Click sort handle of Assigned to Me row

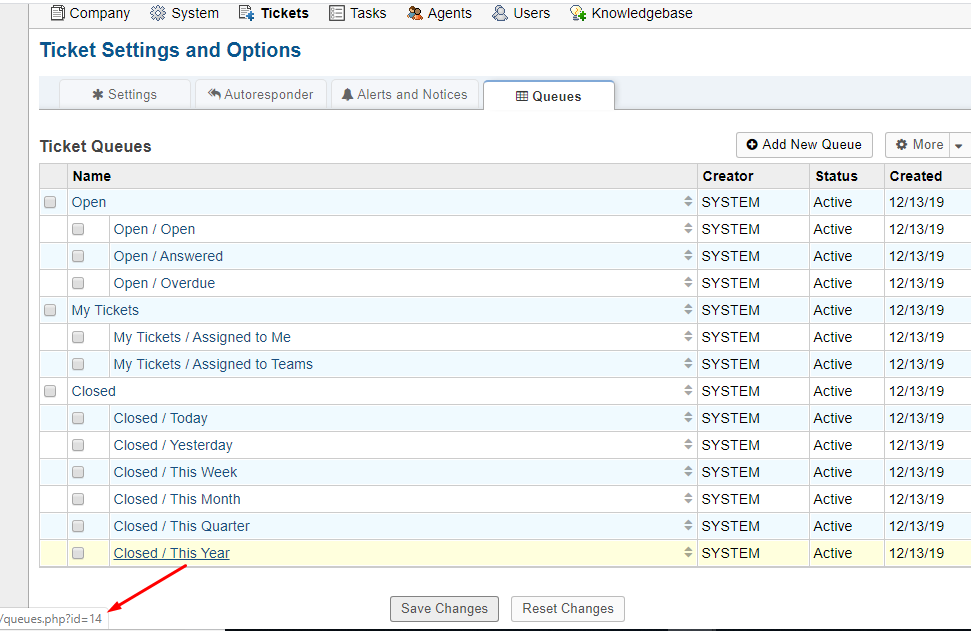(688, 336)
